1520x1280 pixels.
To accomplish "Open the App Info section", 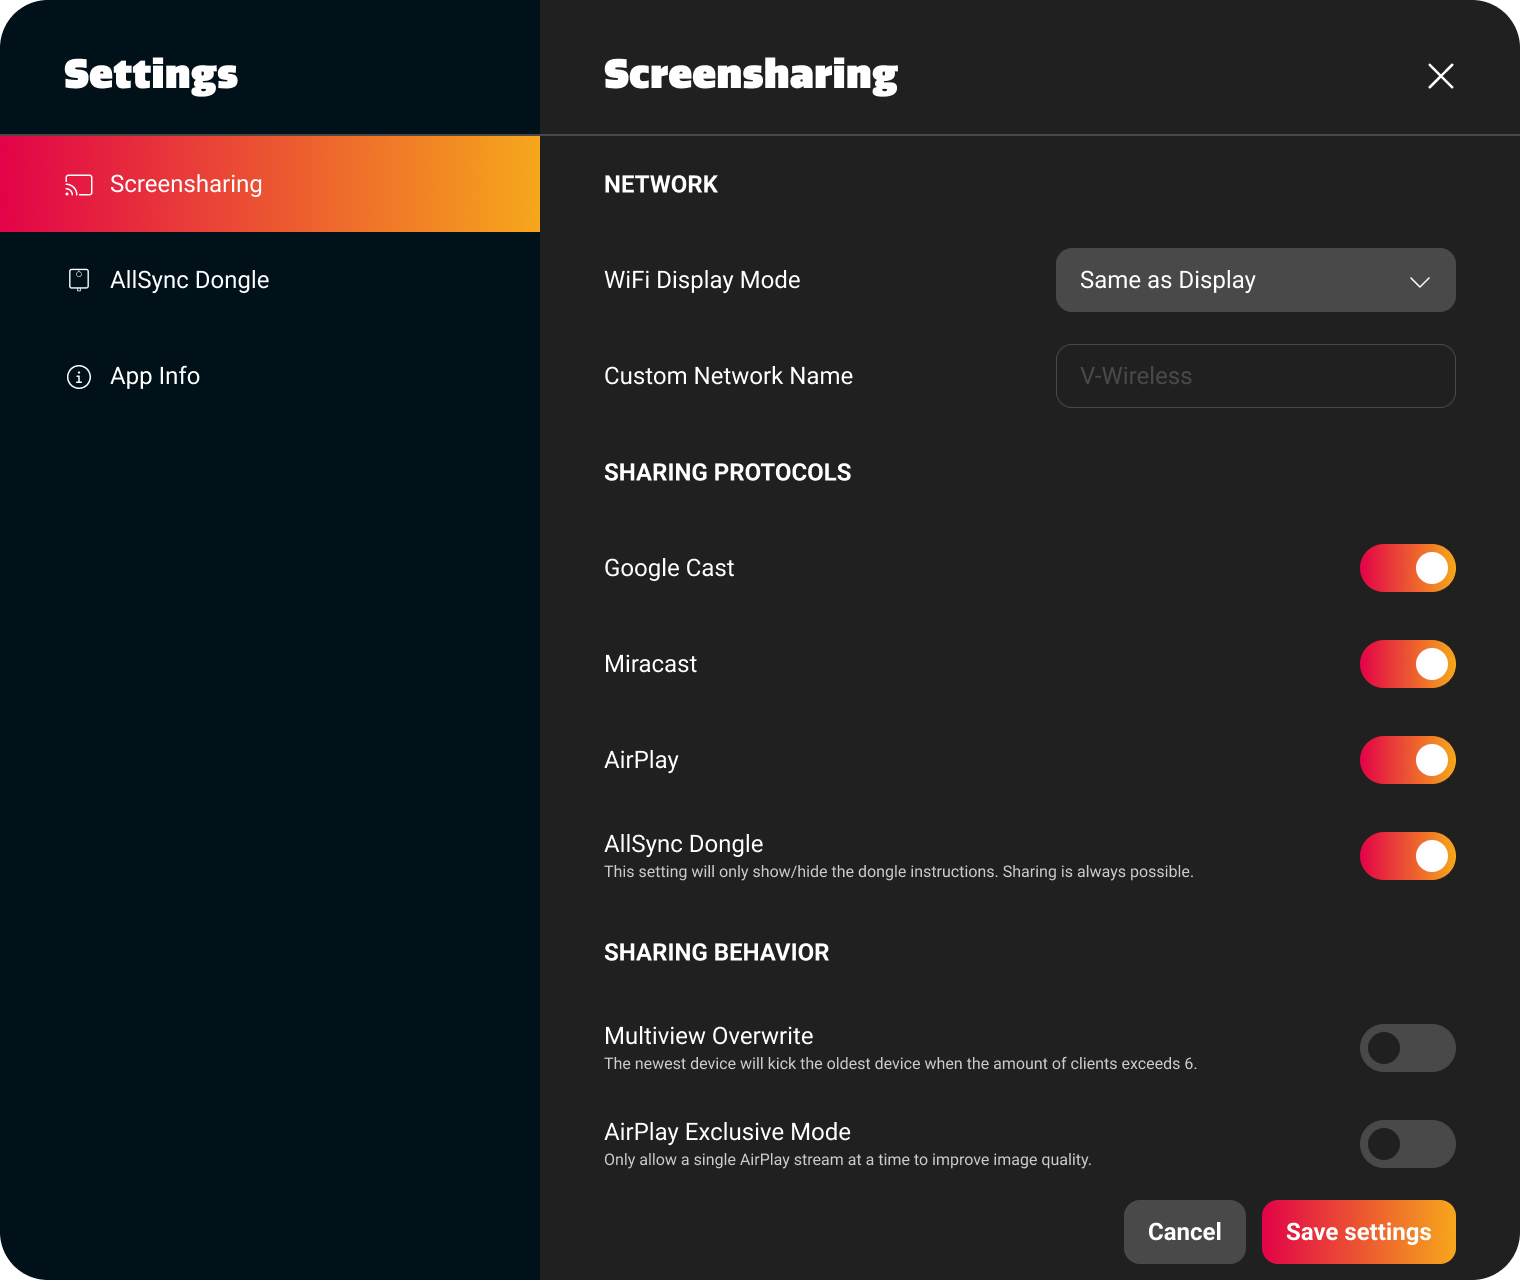I will [x=155, y=377].
